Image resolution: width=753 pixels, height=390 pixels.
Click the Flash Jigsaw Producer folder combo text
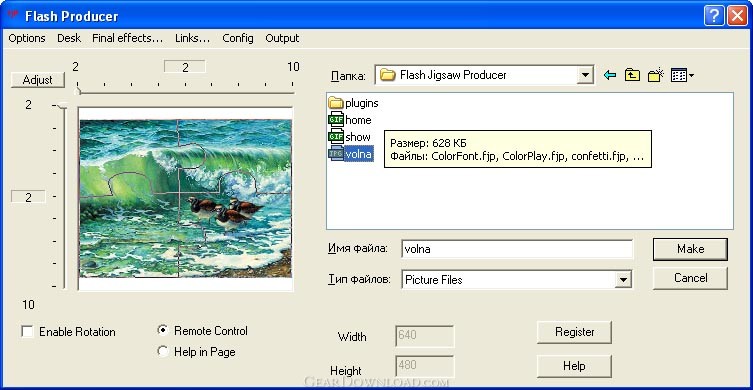coord(453,75)
